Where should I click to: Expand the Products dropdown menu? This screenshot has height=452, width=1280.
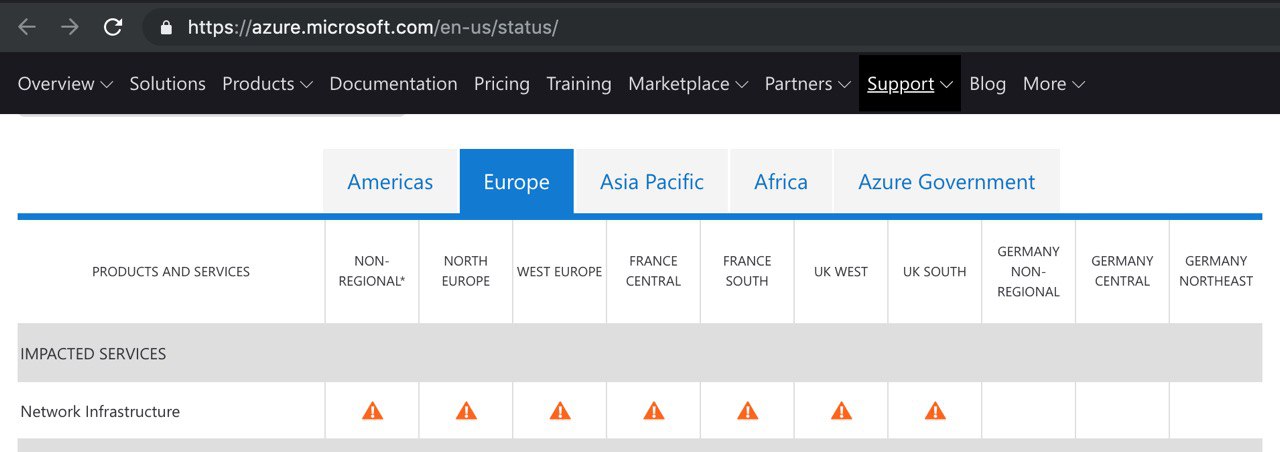(267, 84)
